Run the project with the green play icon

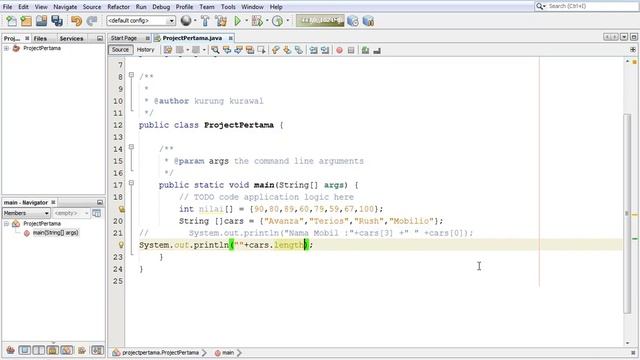click(x=237, y=21)
